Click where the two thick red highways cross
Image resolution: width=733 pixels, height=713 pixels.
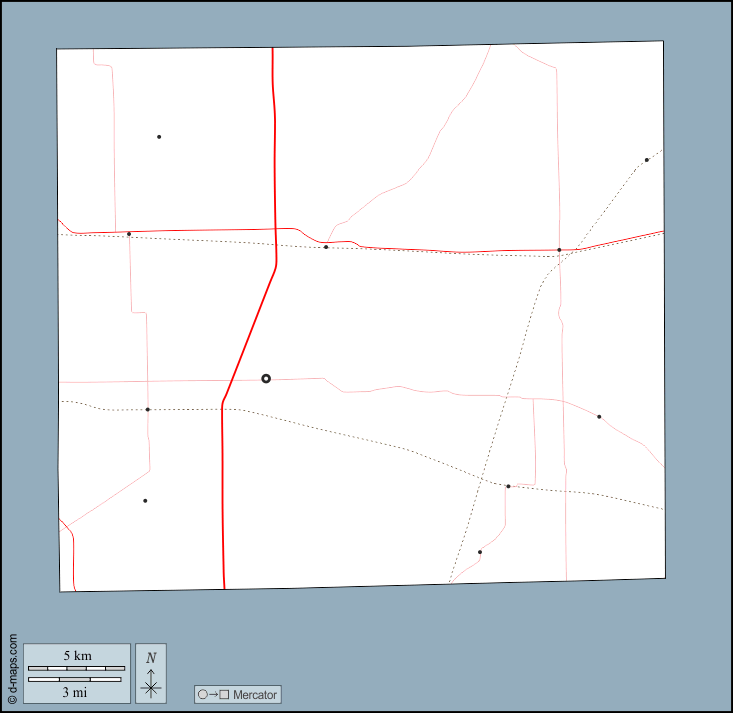(x=274, y=229)
